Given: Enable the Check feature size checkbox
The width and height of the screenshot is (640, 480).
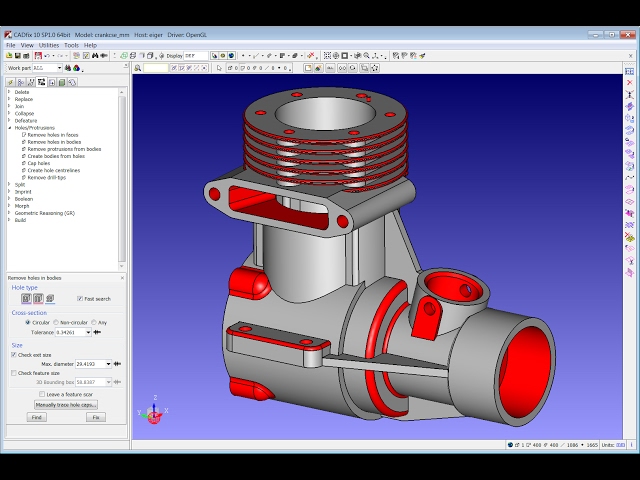Looking at the screenshot, I should pyautogui.click(x=13, y=373).
